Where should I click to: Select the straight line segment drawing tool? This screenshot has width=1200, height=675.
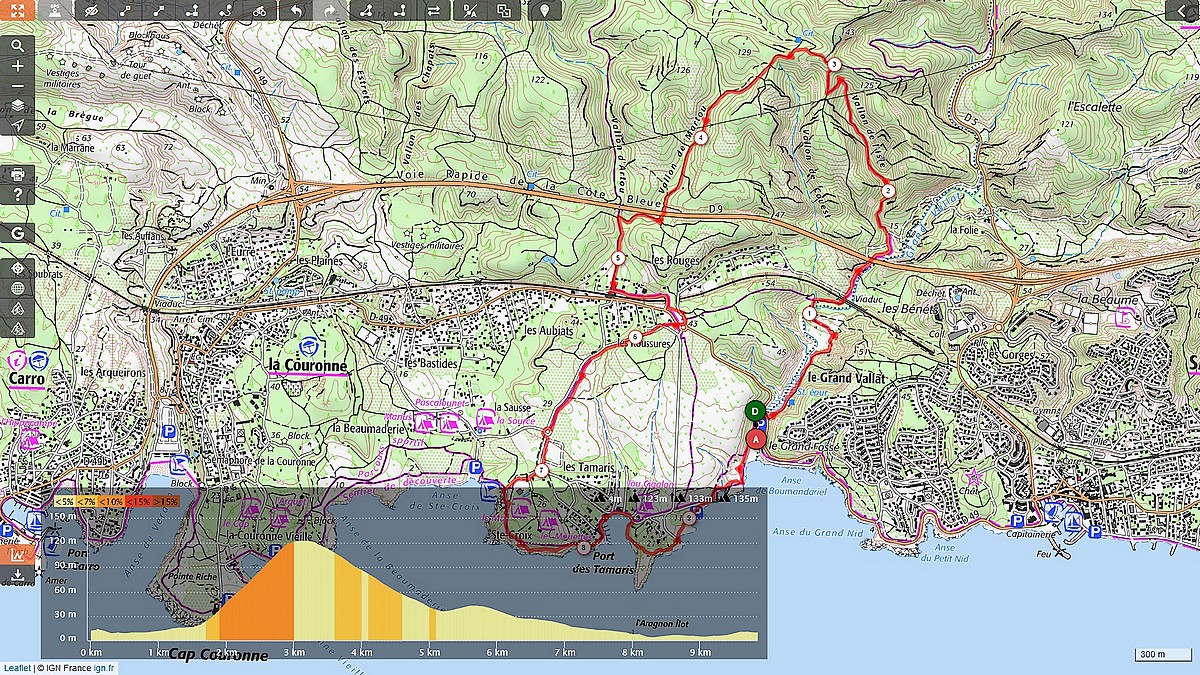(126, 11)
